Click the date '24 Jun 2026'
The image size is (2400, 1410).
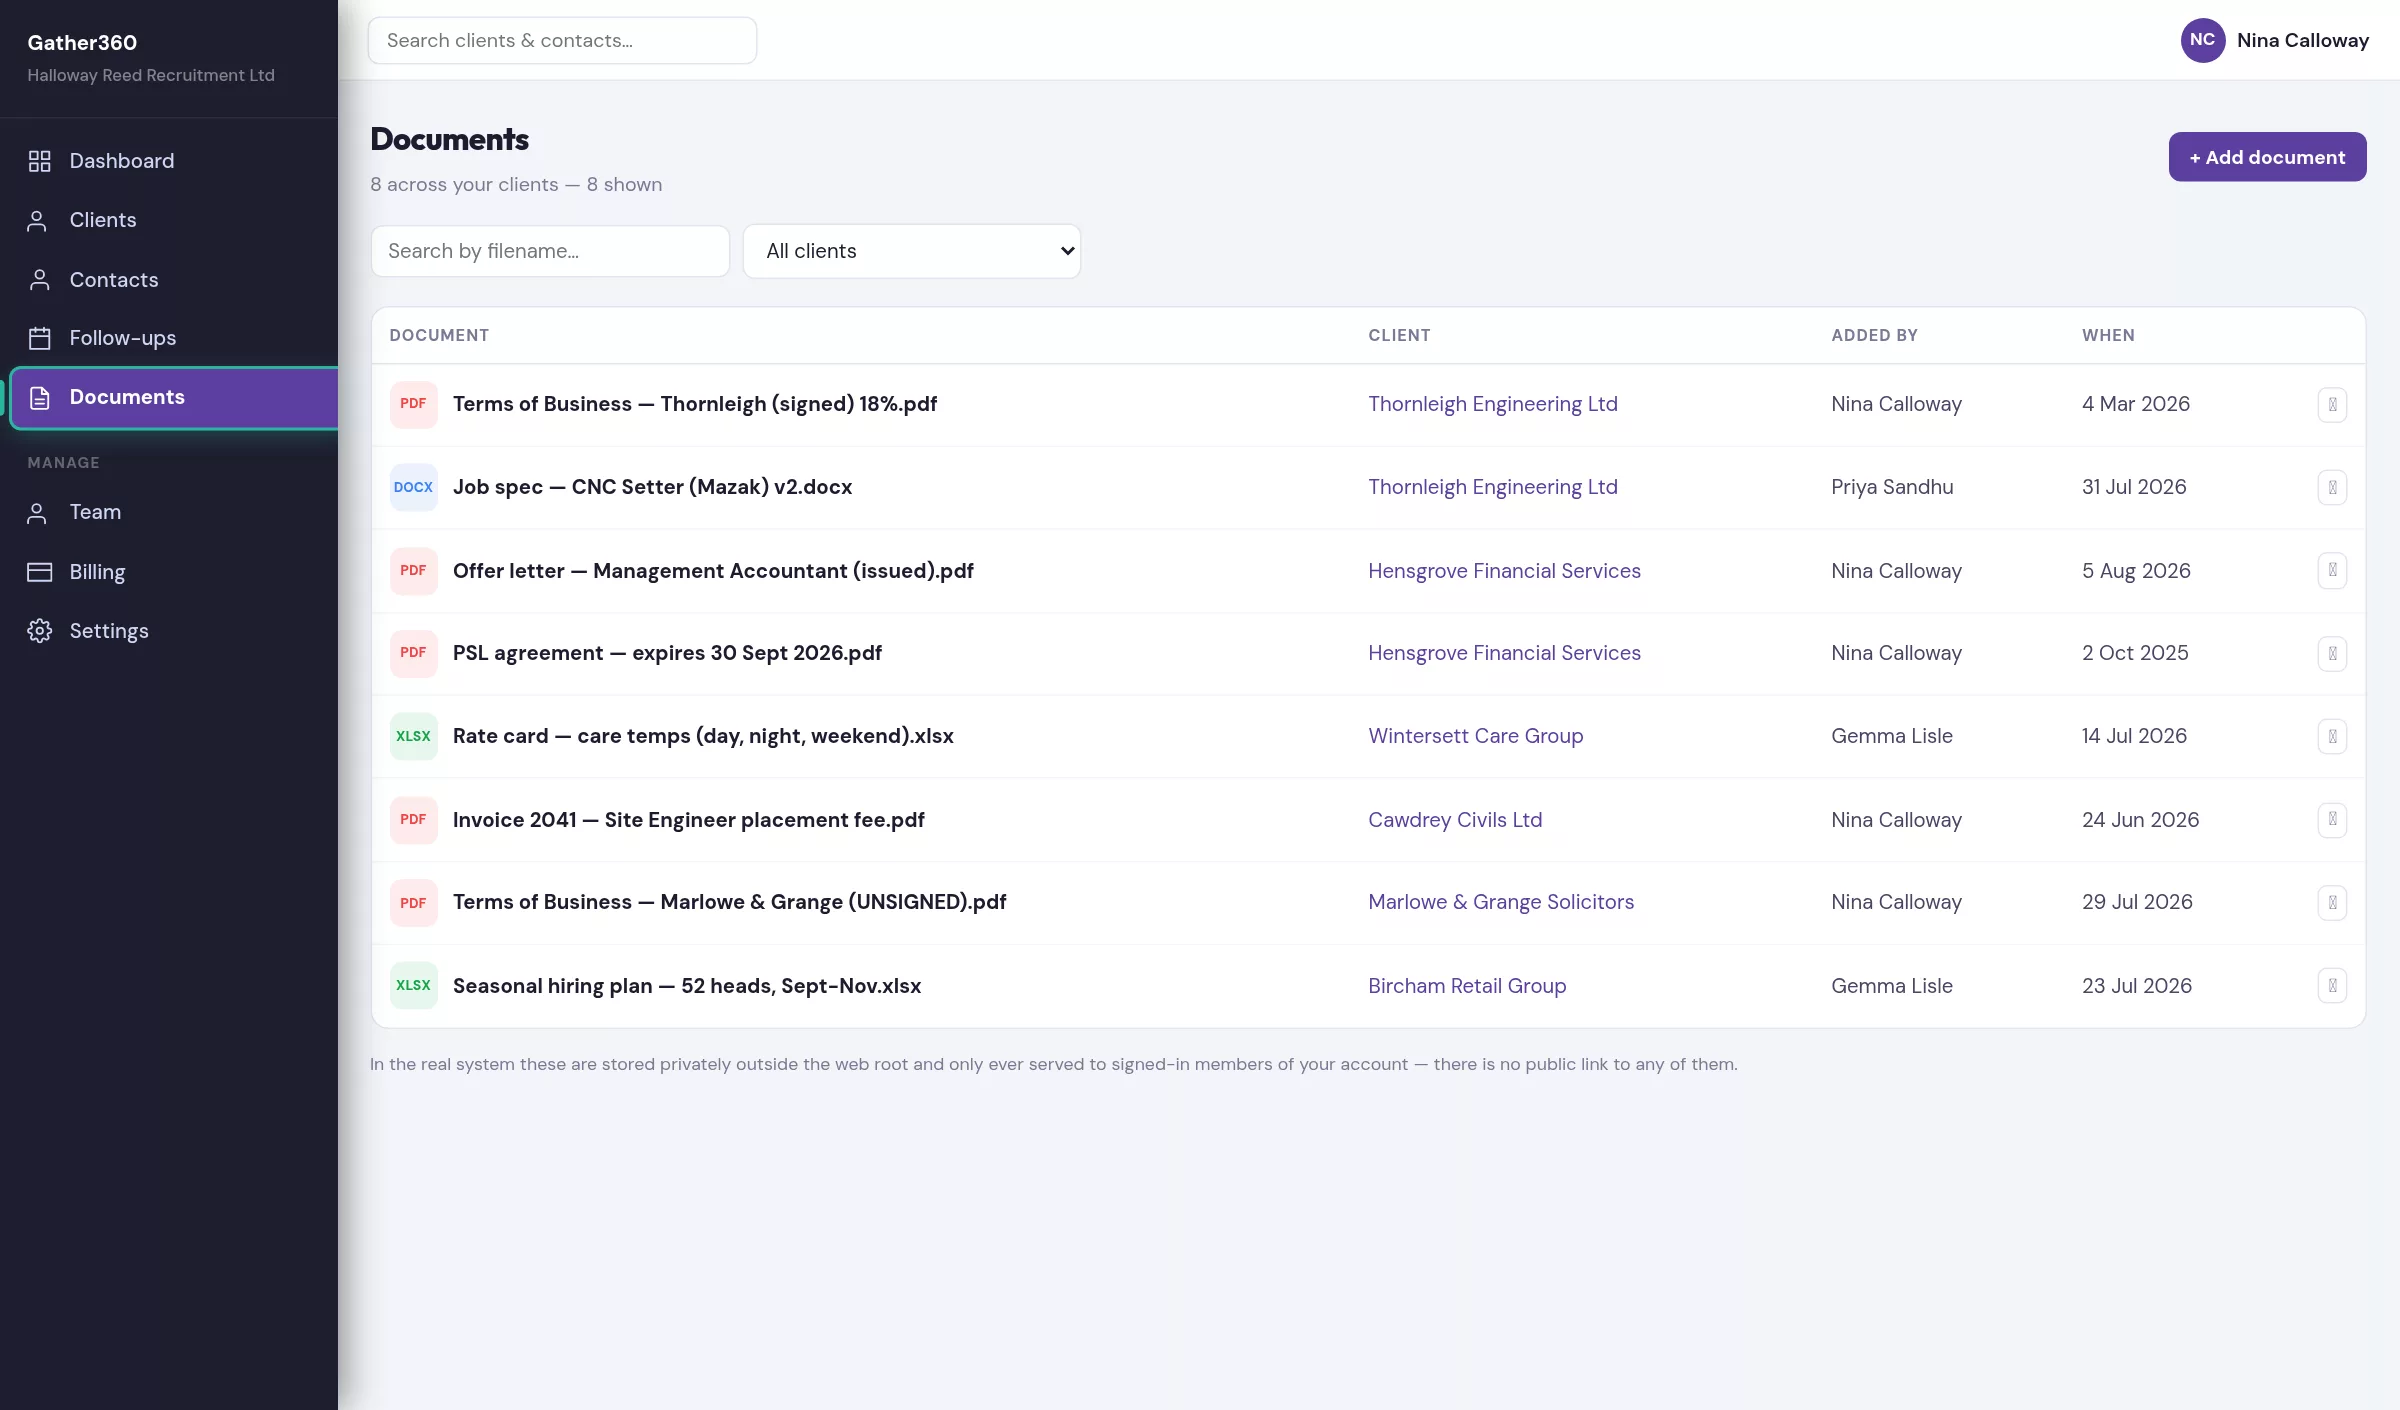pyautogui.click(x=2140, y=820)
